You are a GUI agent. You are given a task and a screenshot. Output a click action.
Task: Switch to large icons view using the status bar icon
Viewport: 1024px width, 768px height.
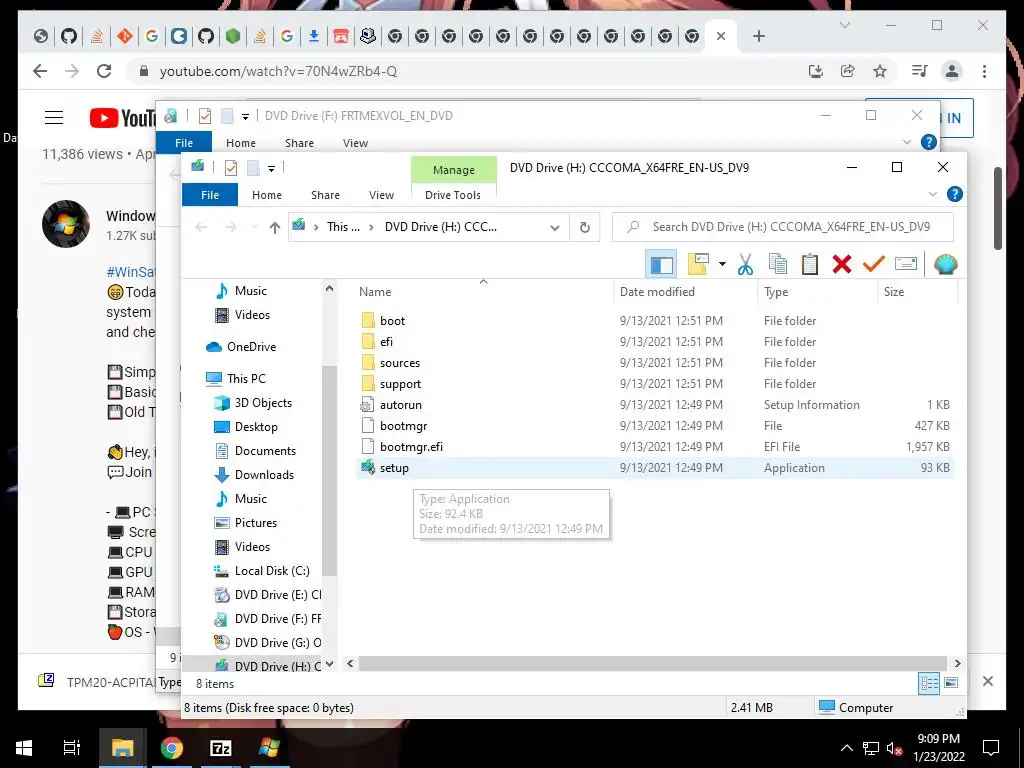coord(951,683)
